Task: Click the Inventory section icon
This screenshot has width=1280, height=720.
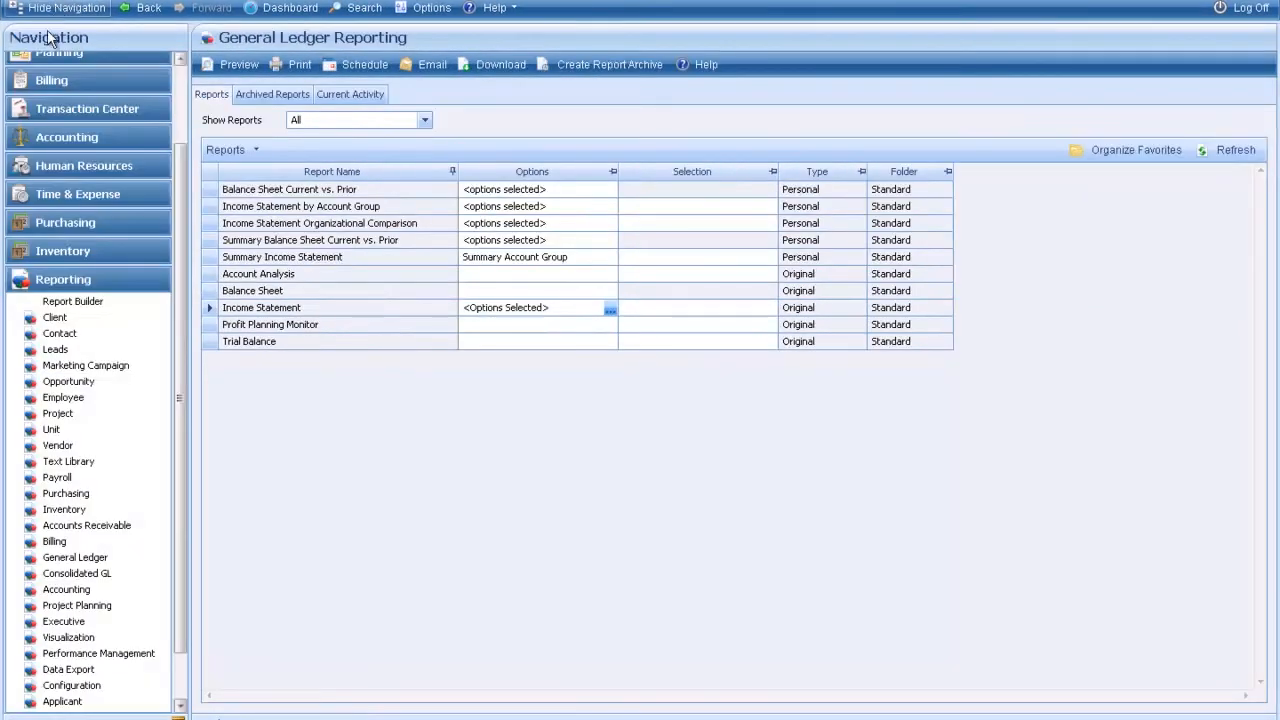Action: coord(20,251)
